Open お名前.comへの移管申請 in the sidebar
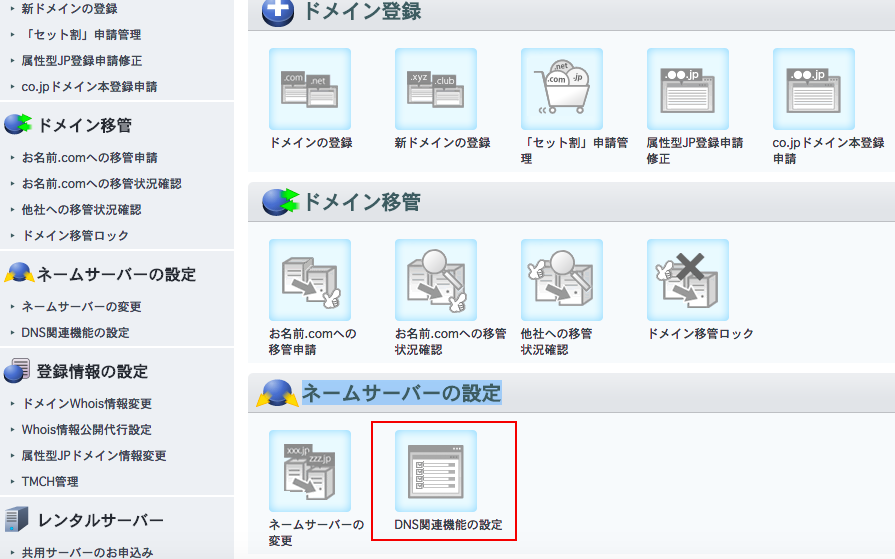This screenshot has width=895, height=559. (x=89, y=158)
